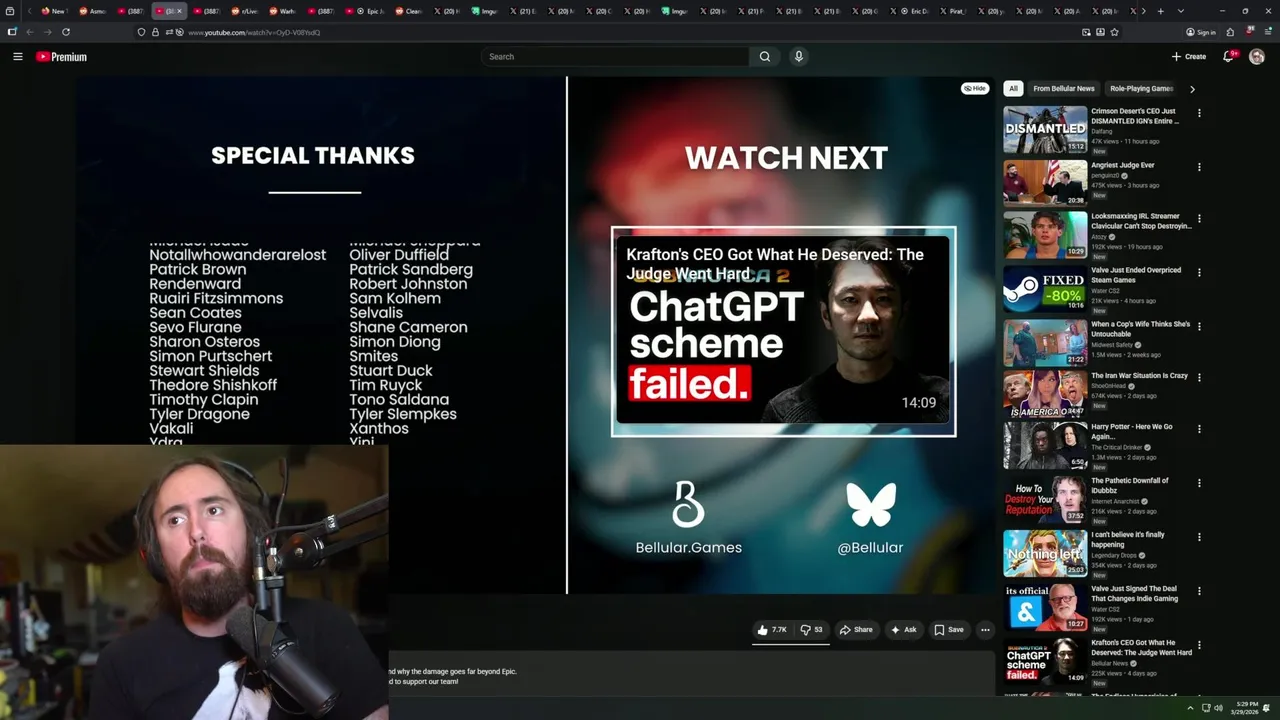Open the taskbar volume control
The width and height of the screenshot is (1280, 720).
click(x=1218, y=708)
